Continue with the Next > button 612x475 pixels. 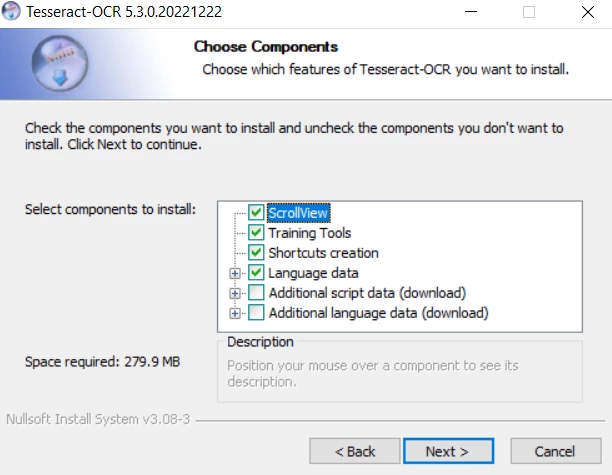tap(448, 451)
